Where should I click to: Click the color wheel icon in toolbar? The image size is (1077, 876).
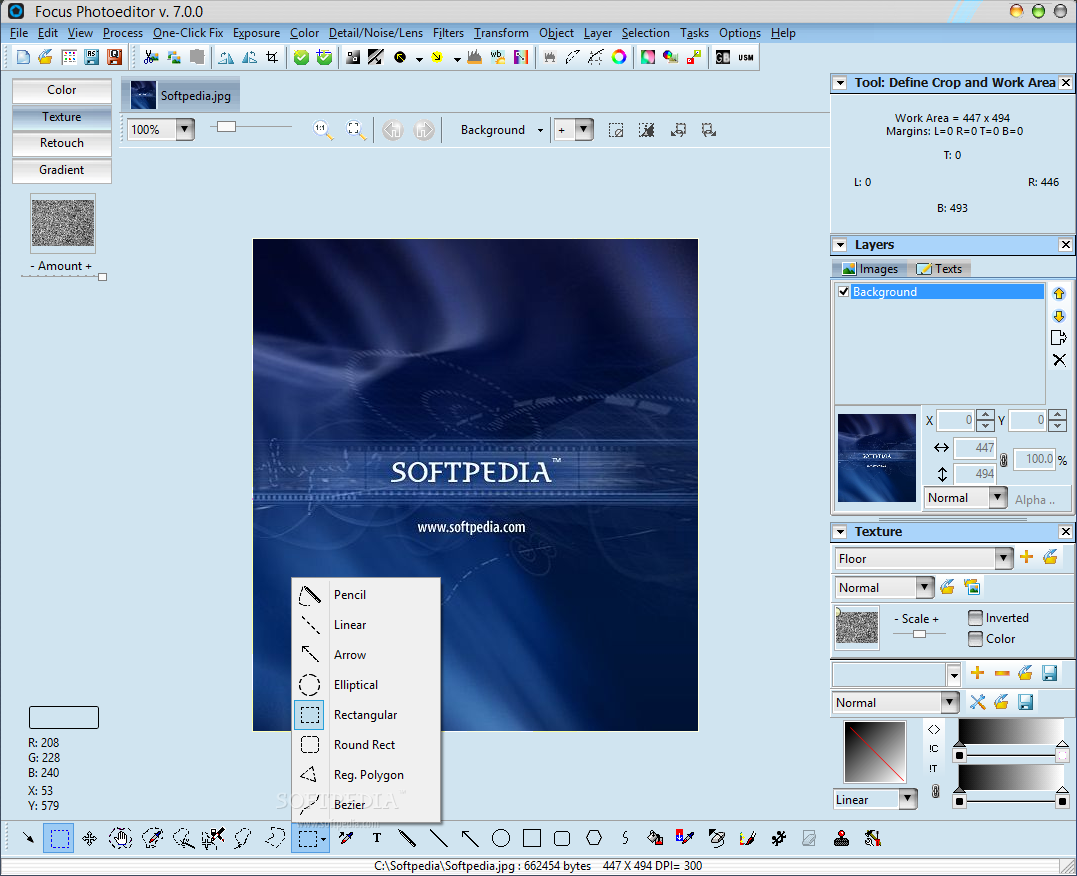point(619,57)
